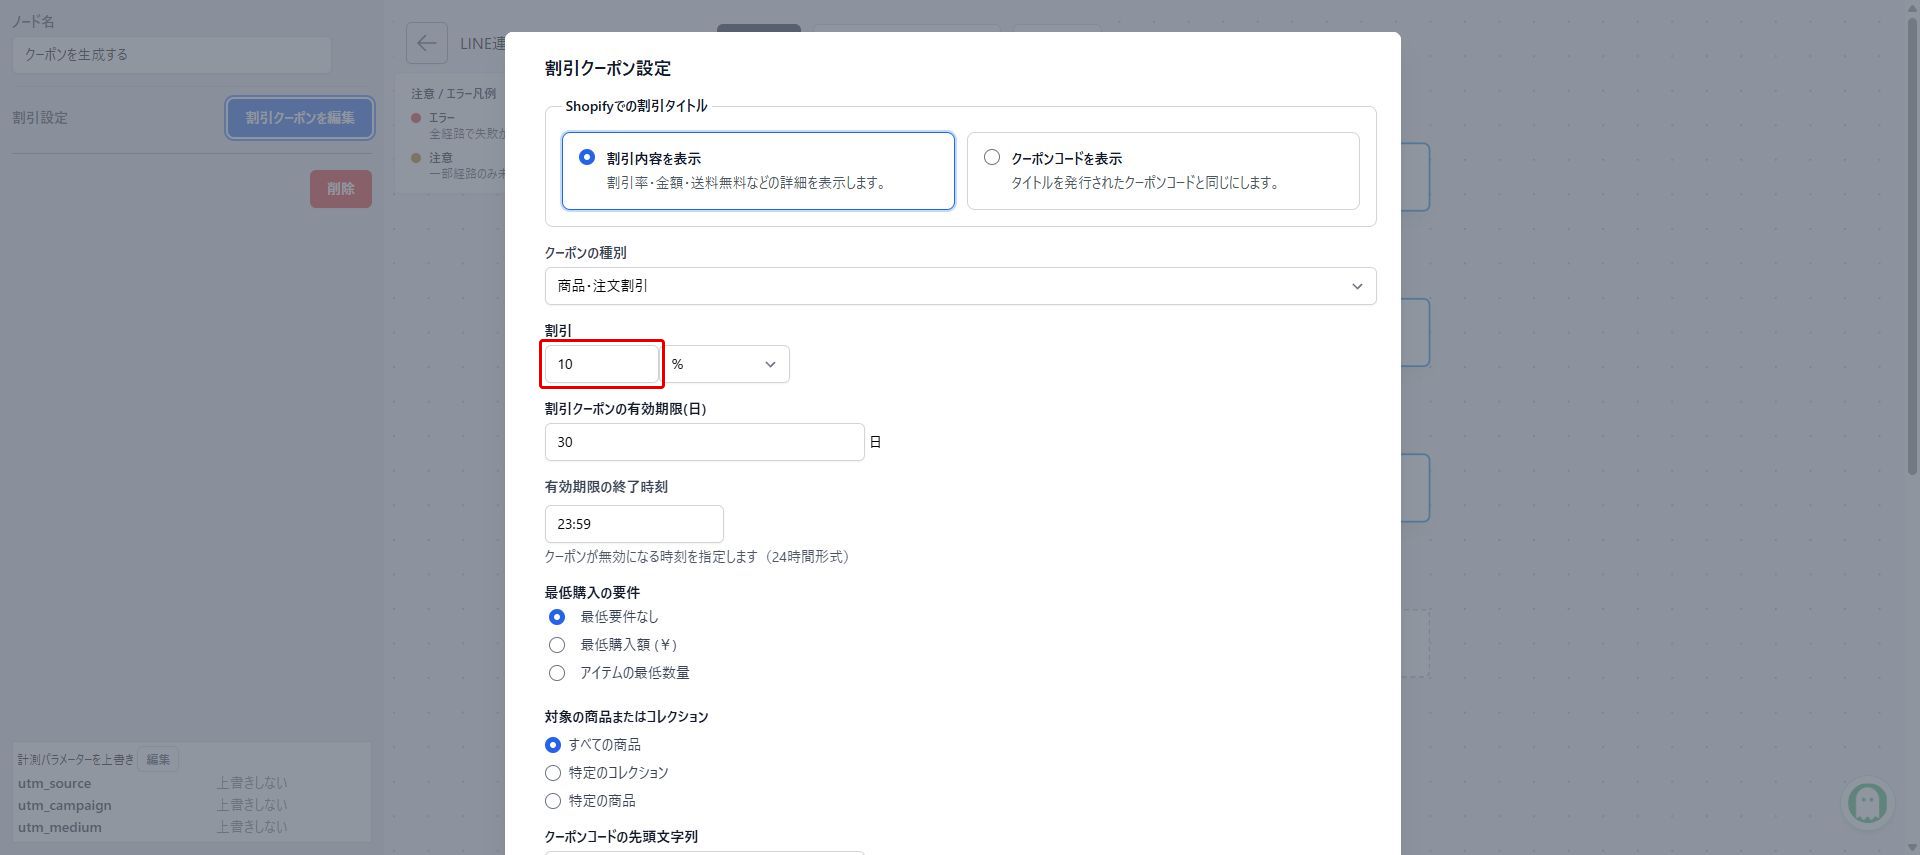Click the 割引 value input field

click(x=602, y=364)
